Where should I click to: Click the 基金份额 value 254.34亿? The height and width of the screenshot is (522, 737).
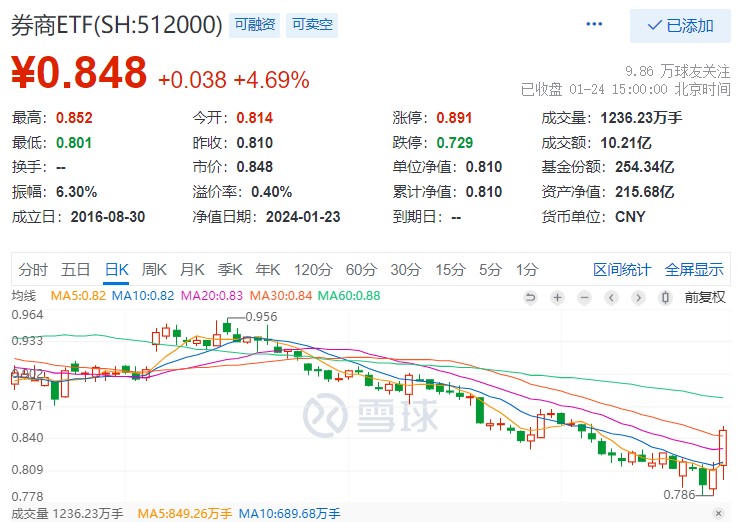pos(645,167)
